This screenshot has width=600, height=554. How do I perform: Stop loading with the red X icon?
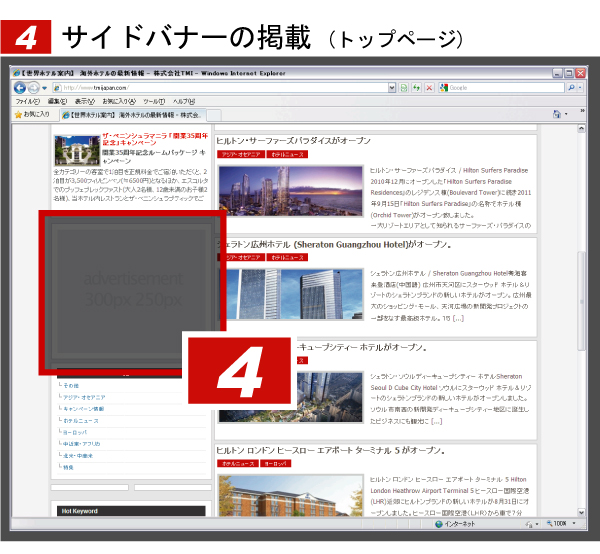[x=429, y=88]
